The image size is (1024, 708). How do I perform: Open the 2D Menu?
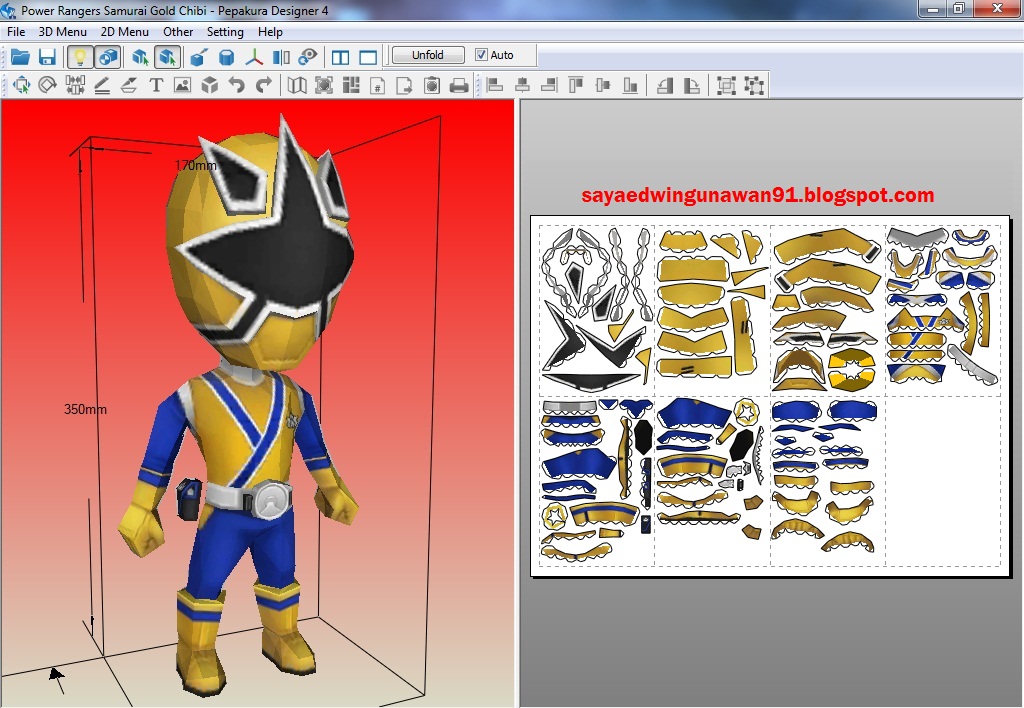[124, 31]
